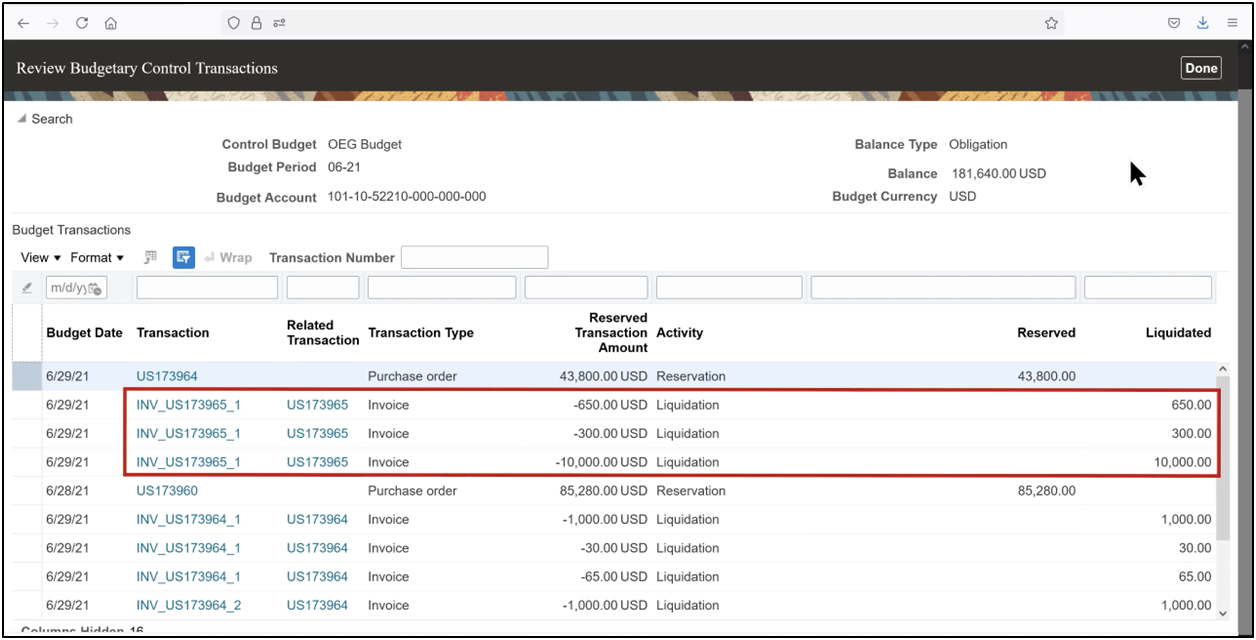Open the Format menu
Viewport: 1256px width, 640px height.
(95, 257)
